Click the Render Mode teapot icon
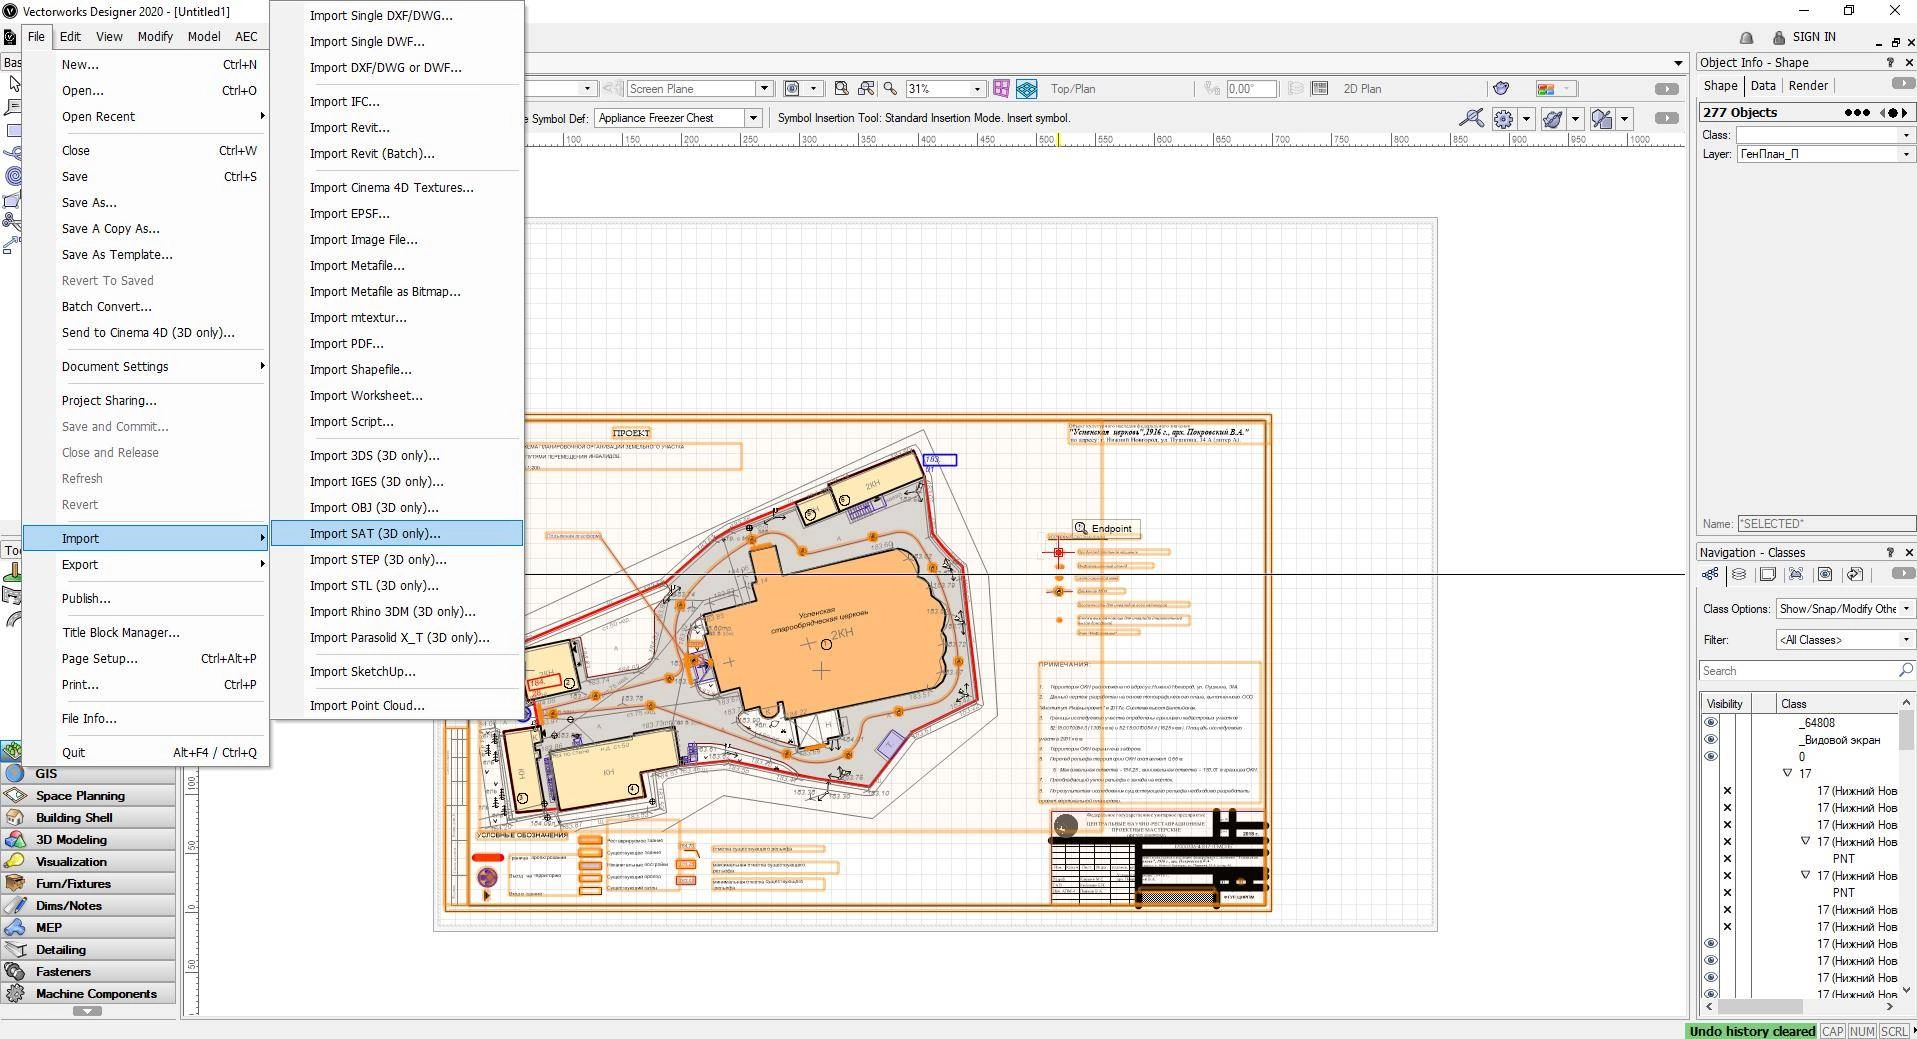The width and height of the screenshot is (1917, 1039). click(1500, 89)
